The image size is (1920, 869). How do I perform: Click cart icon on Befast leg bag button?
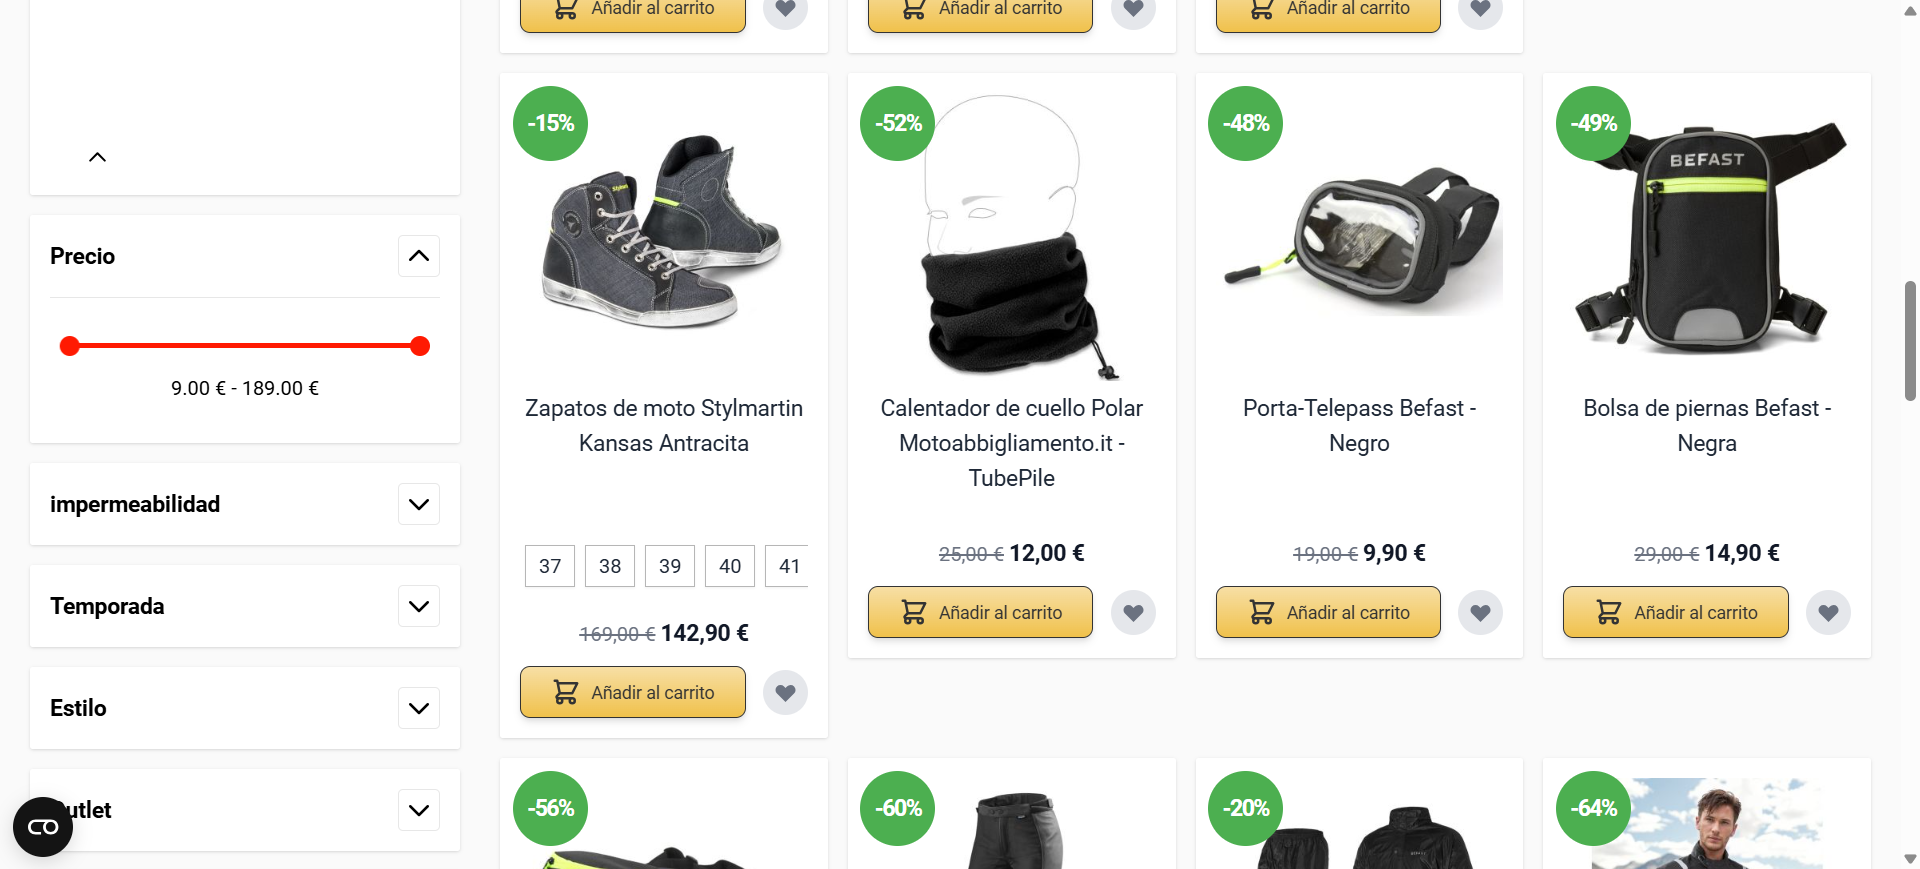[1608, 612]
